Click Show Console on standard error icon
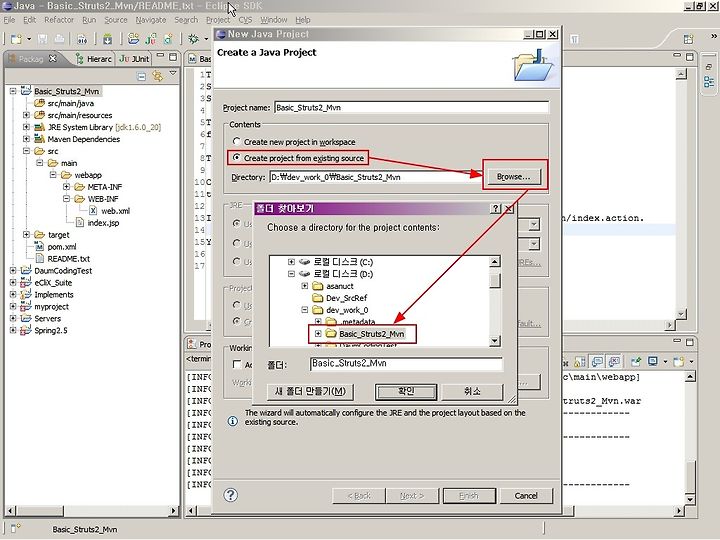720x540 pixels. pyautogui.click(x=614, y=362)
